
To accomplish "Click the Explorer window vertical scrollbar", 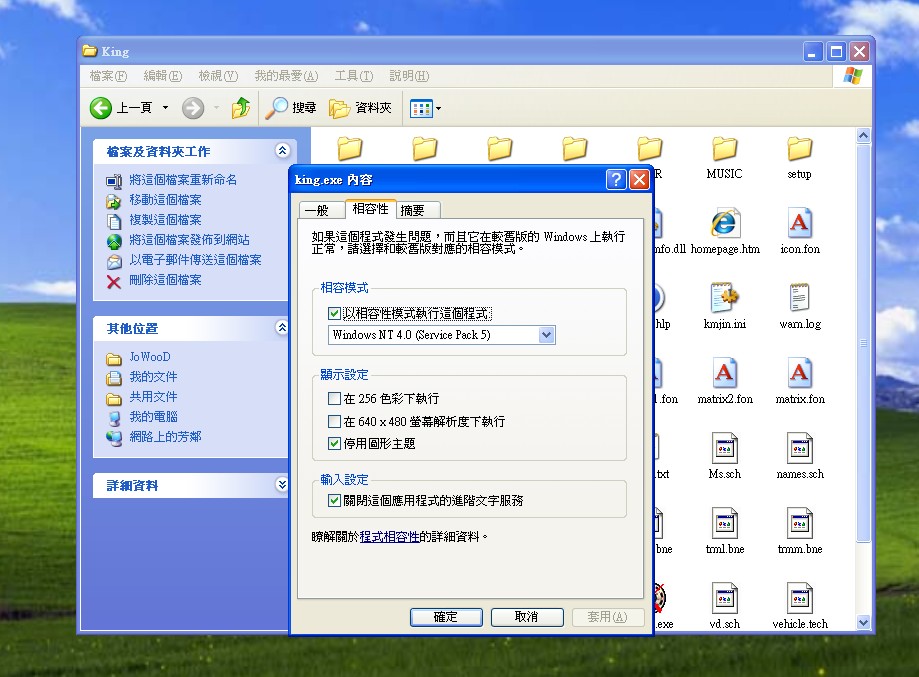I will [864, 380].
